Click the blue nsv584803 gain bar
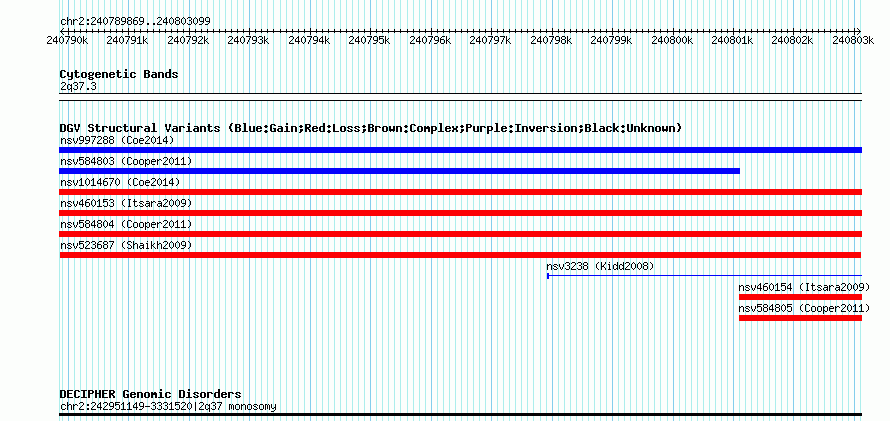Image resolution: width=890 pixels, height=421 pixels. point(400,171)
